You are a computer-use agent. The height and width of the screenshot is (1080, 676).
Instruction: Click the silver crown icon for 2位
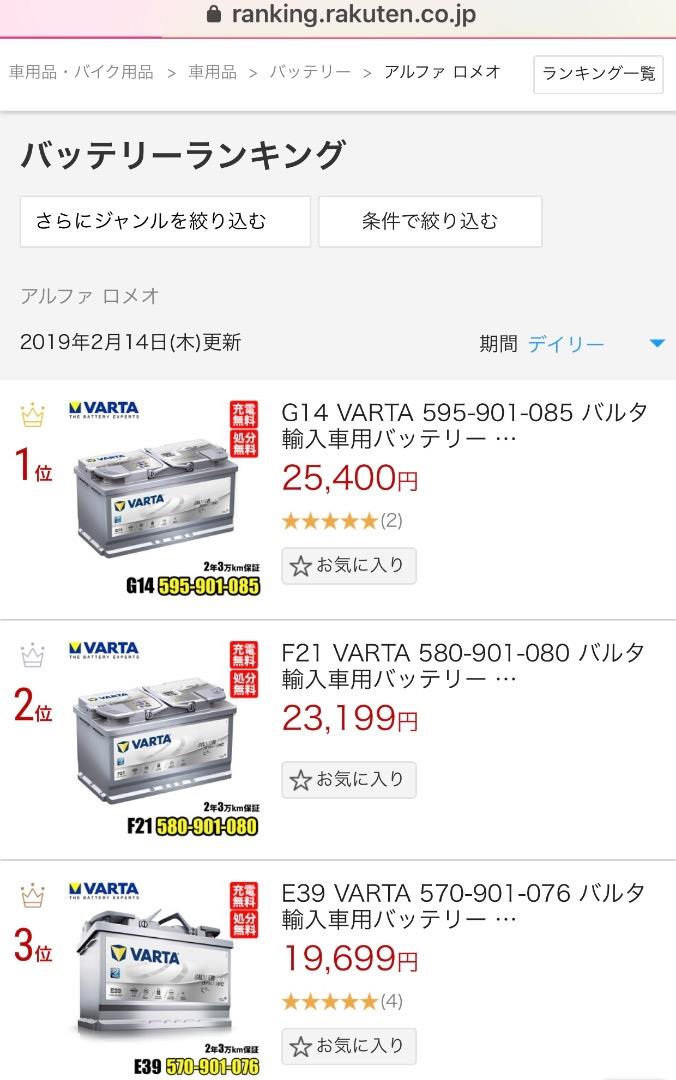click(x=32, y=655)
